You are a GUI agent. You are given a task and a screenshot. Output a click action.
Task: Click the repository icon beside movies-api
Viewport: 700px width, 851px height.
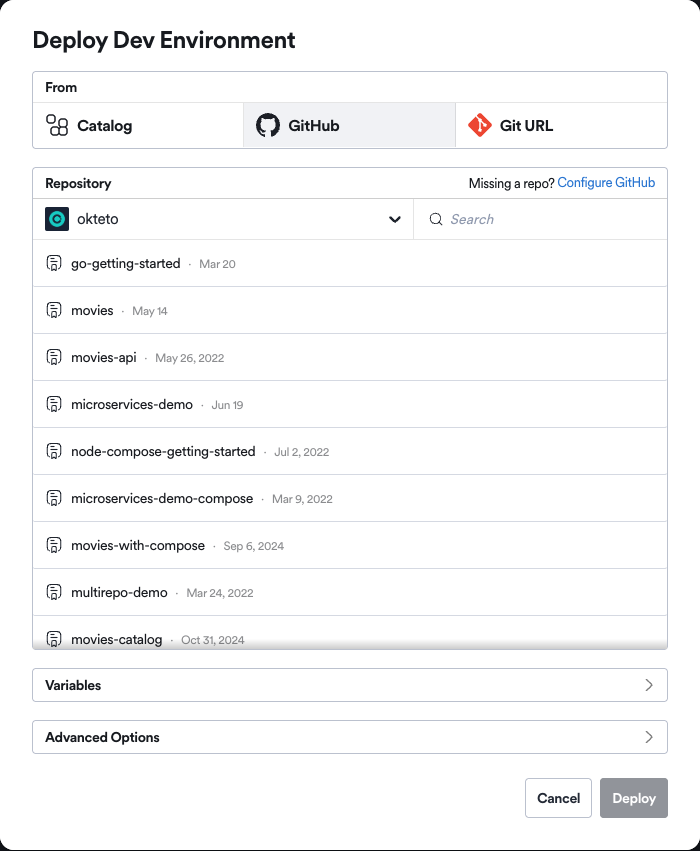(53, 357)
